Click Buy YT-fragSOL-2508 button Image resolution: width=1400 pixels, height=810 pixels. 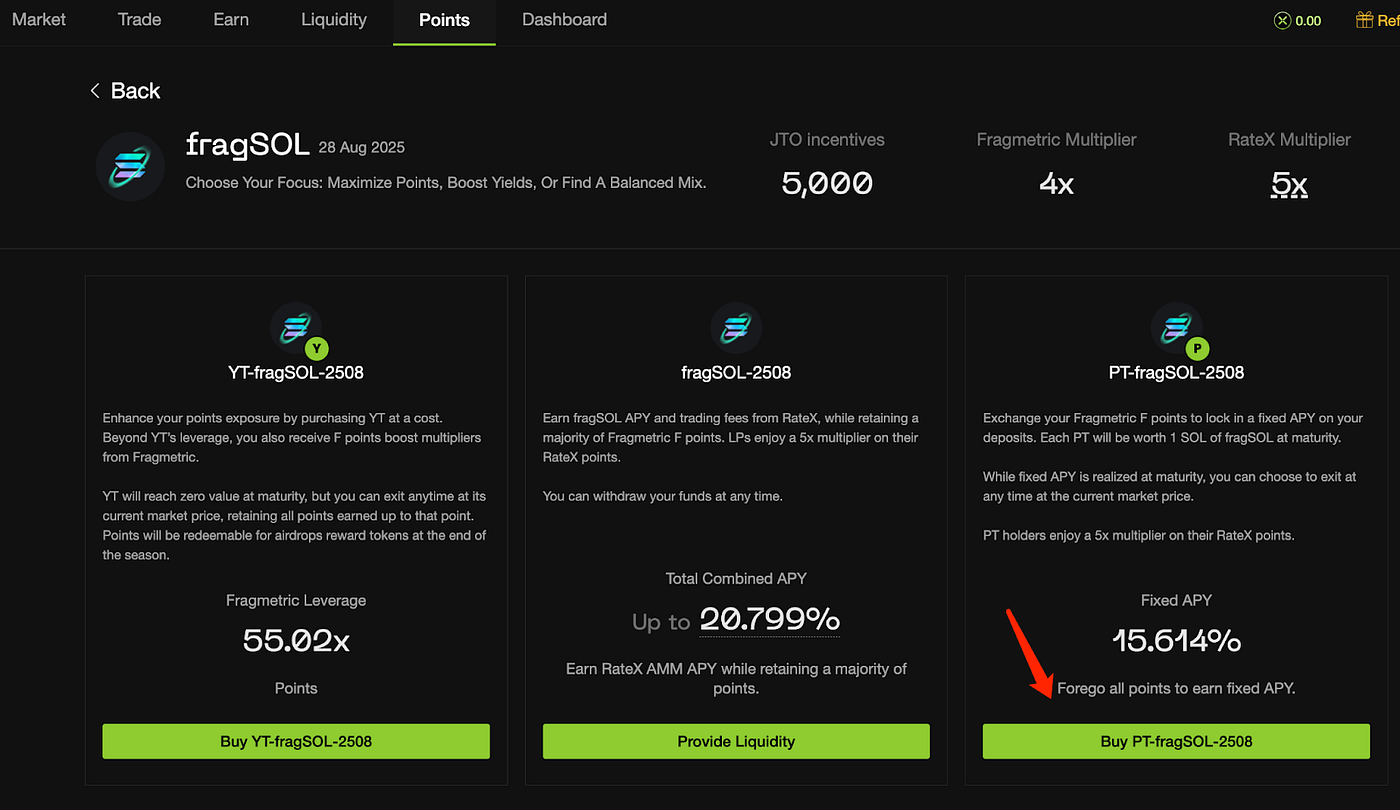coord(296,741)
